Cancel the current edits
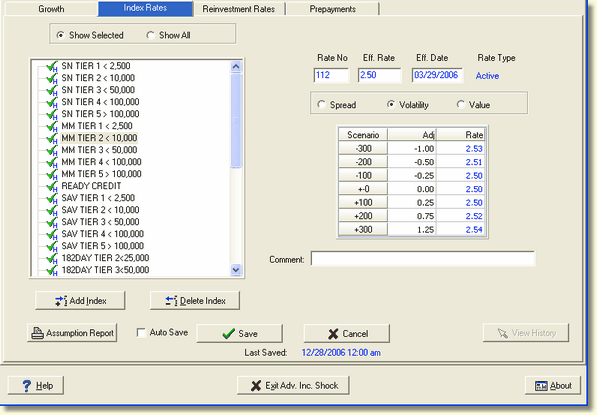597x415 pixels. pyautogui.click(x=347, y=334)
